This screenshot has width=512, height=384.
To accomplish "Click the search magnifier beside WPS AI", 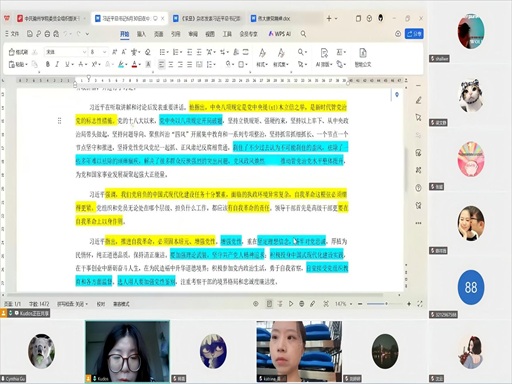I will (x=303, y=34).
